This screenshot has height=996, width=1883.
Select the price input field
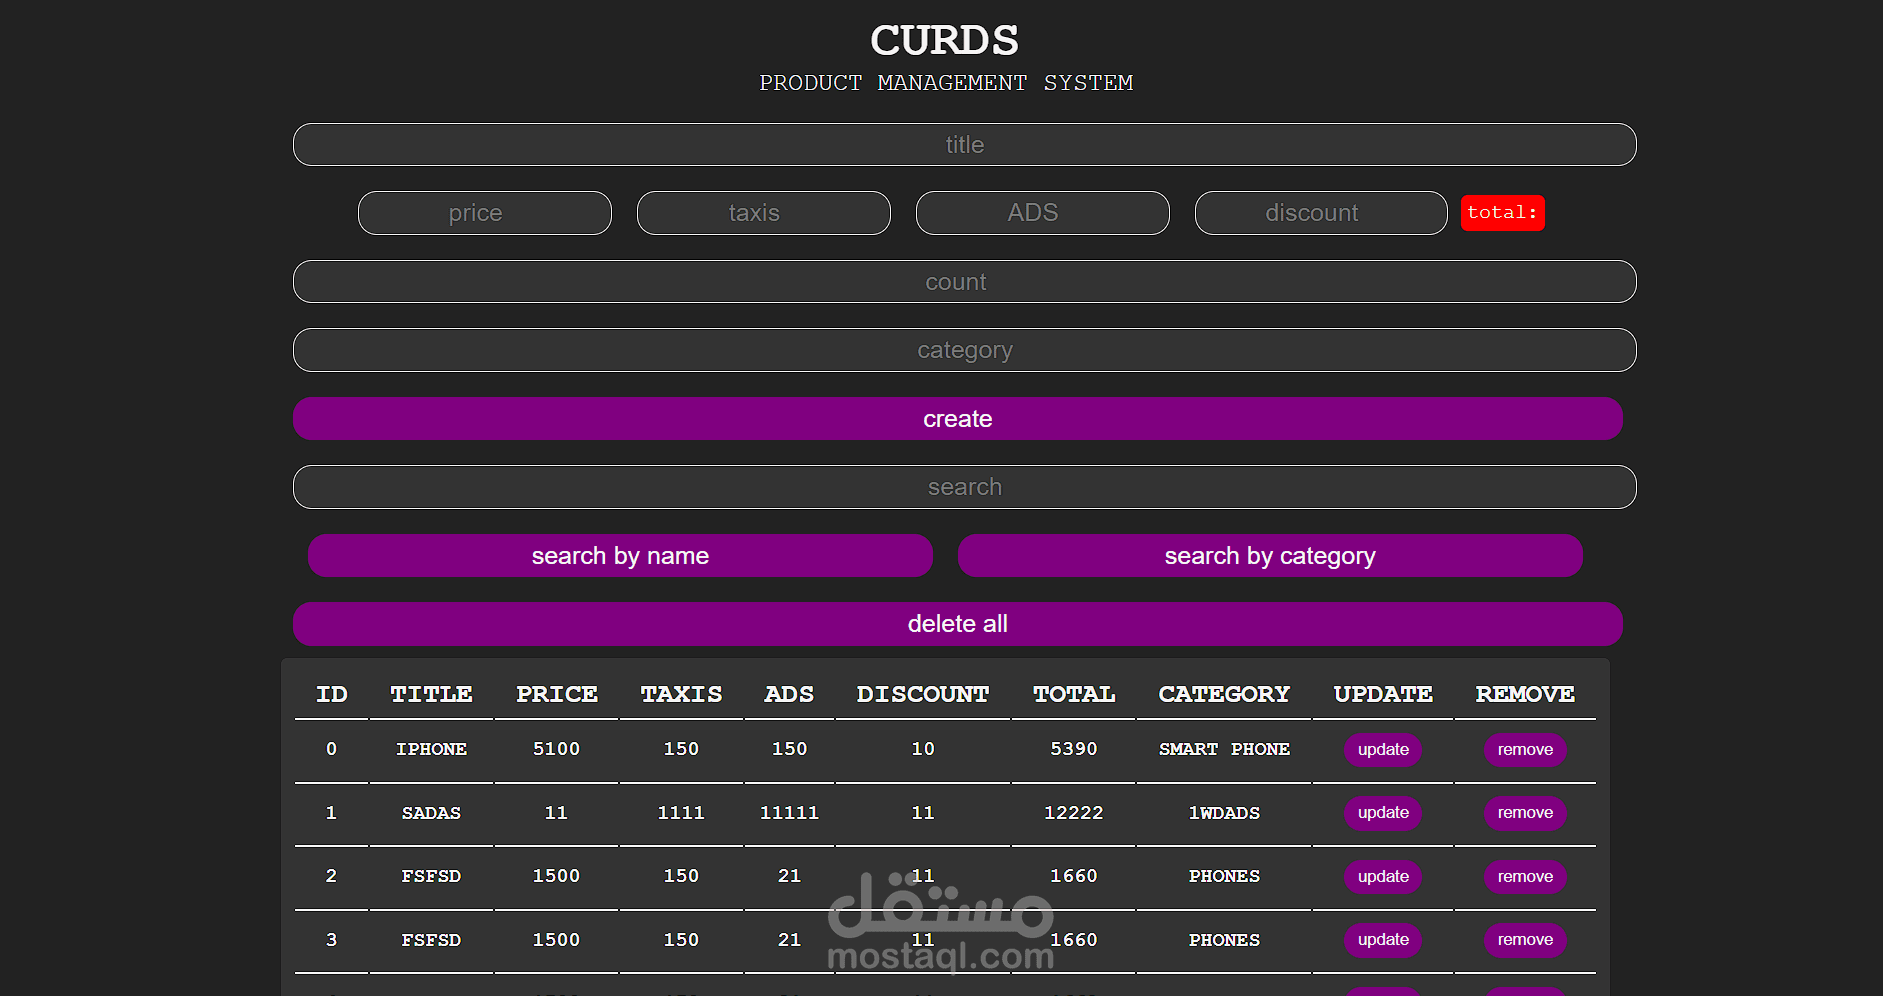pyautogui.click(x=484, y=212)
